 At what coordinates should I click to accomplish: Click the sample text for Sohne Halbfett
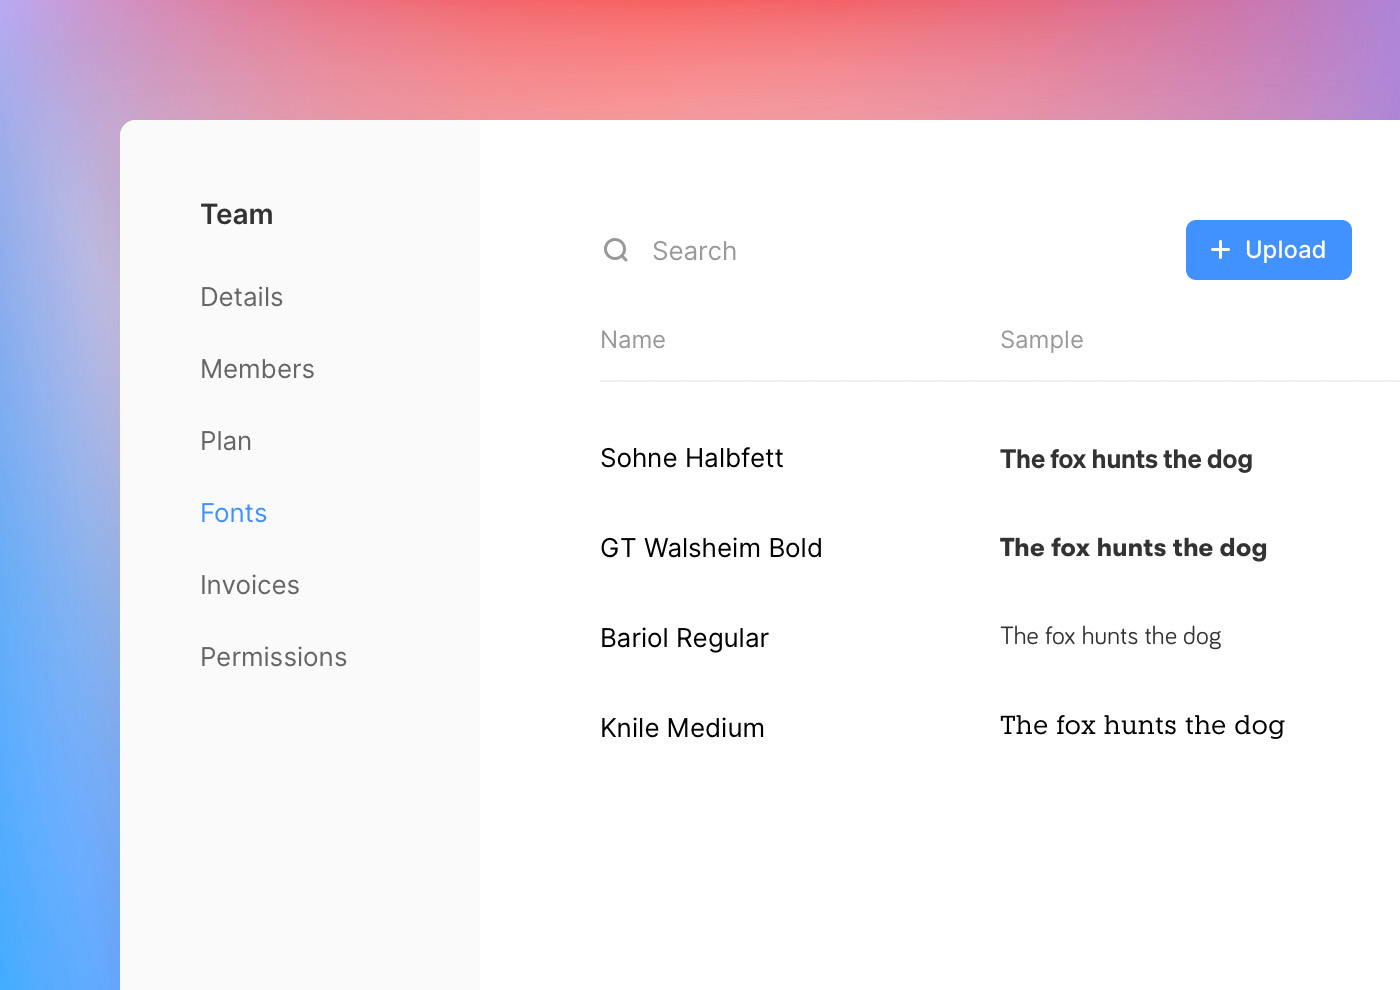(x=1126, y=459)
